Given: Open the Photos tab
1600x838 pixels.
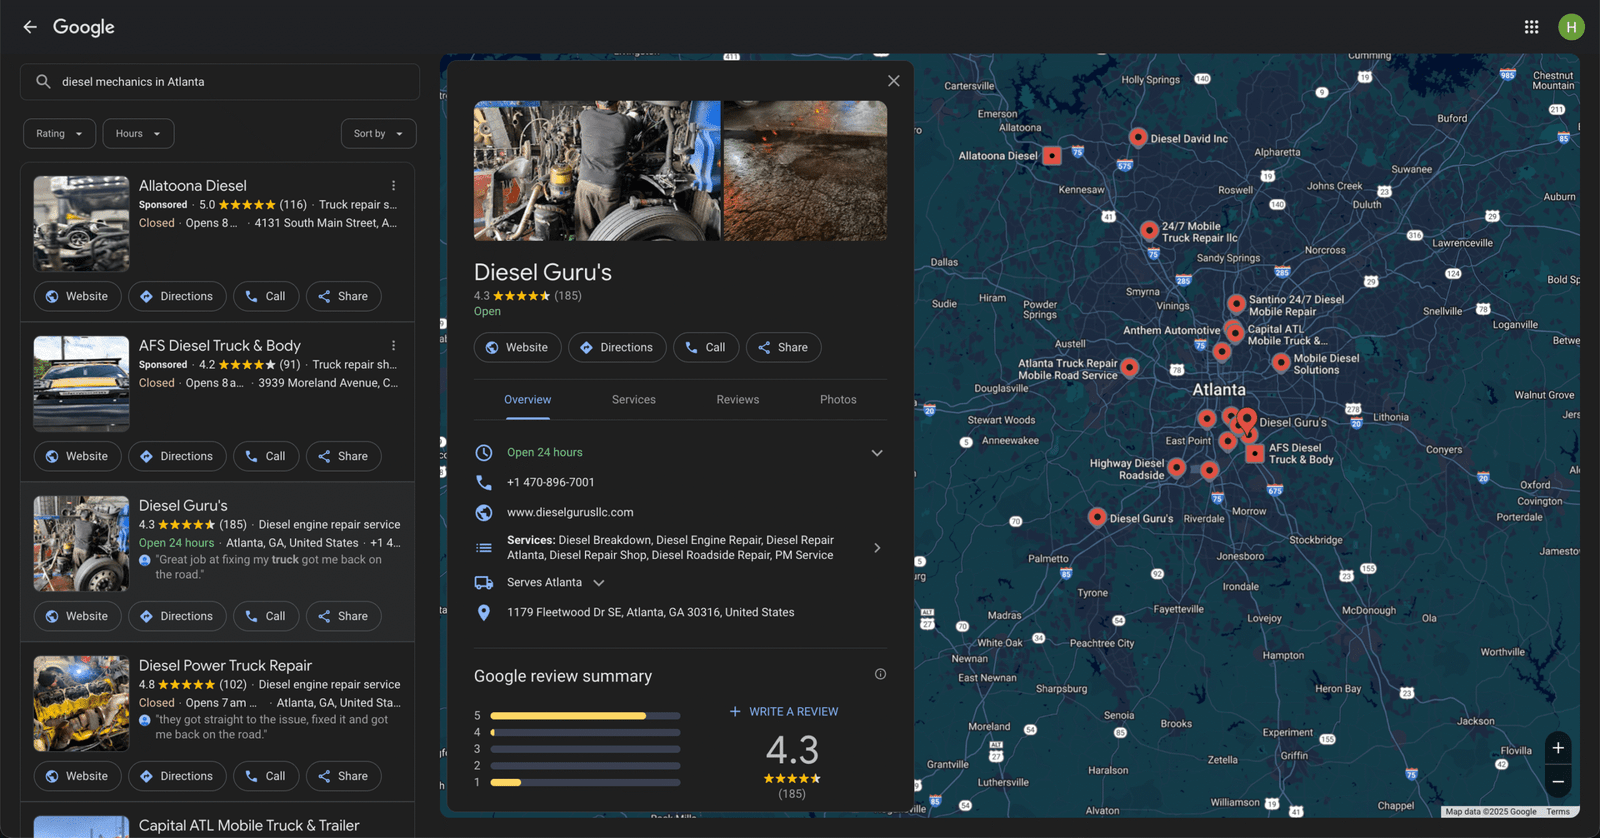Looking at the screenshot, I should [838, 400].
